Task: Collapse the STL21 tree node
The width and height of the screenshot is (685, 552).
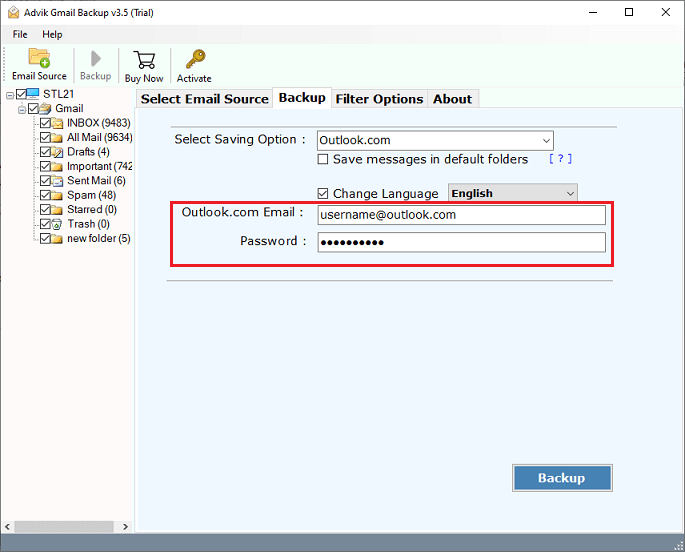Action: [10, 95]
